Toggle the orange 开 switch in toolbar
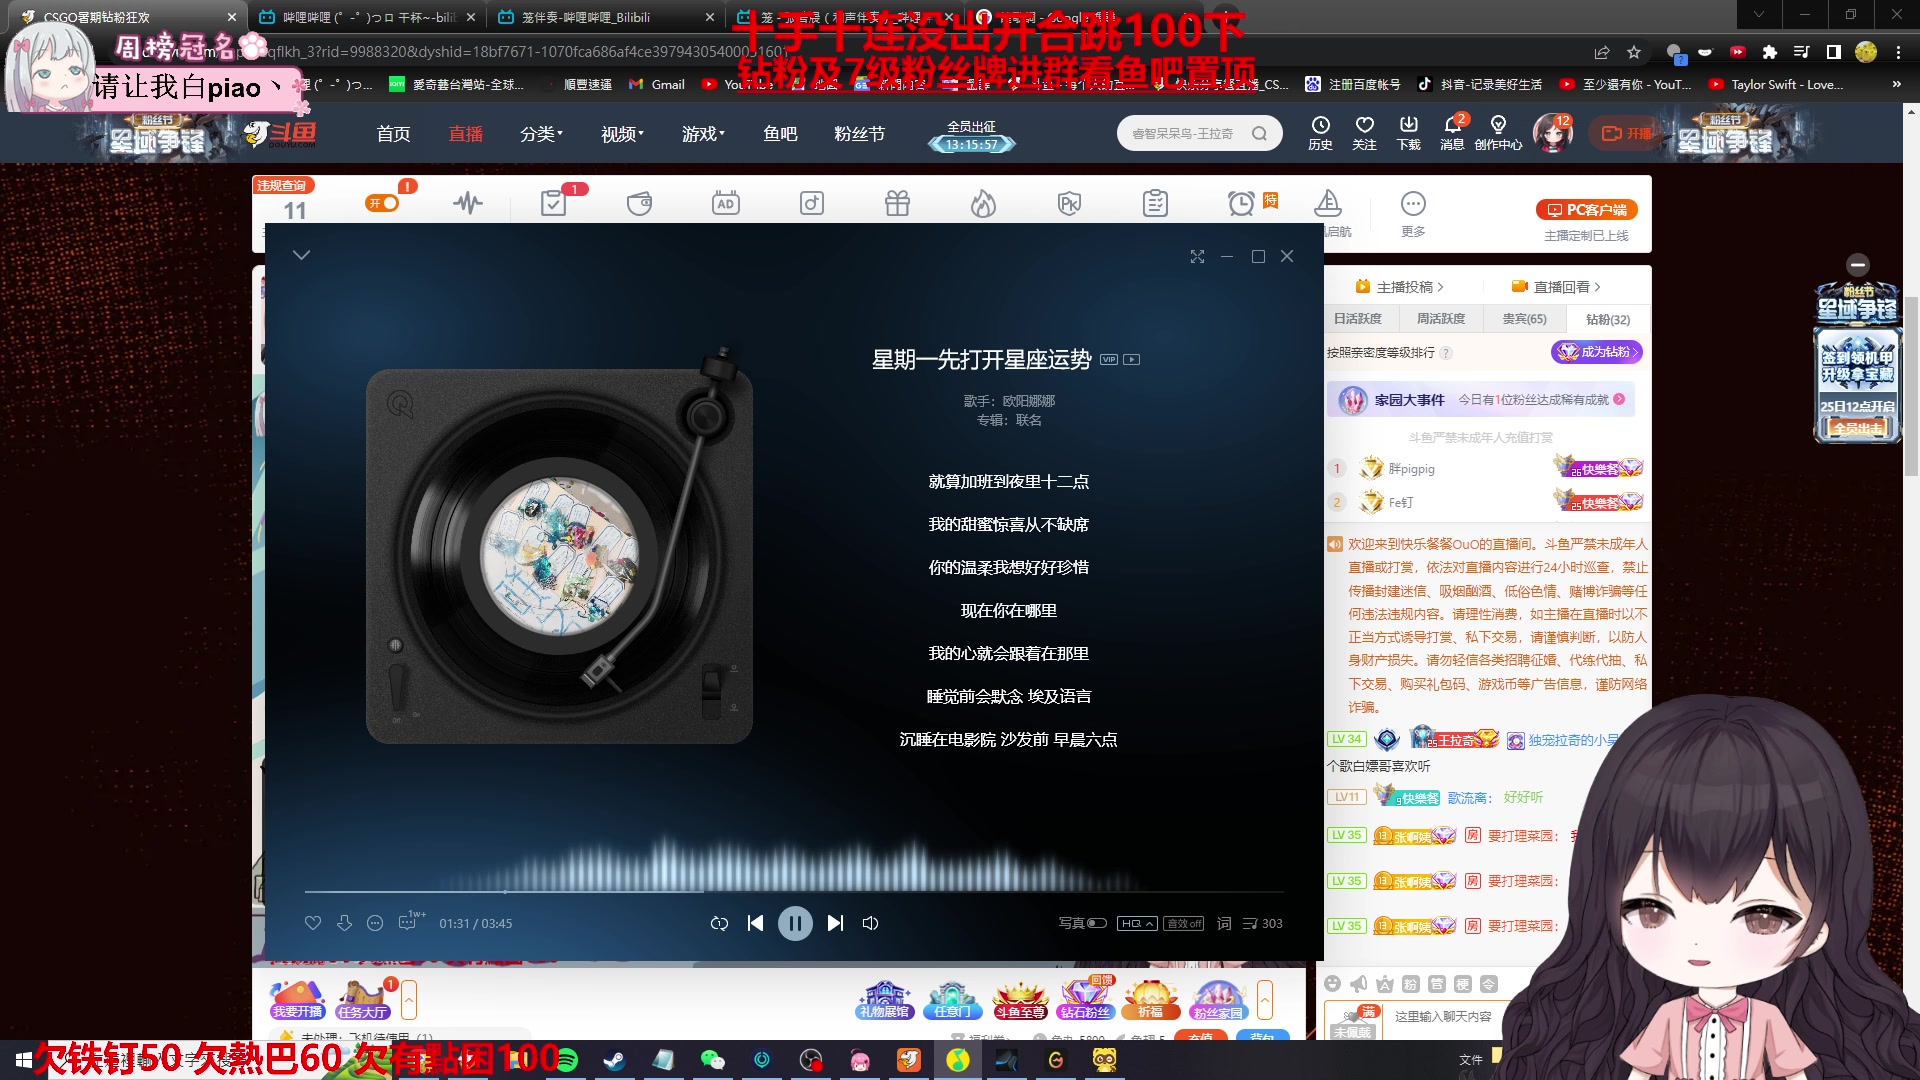 pyautogui.click(x=382, y=203)
